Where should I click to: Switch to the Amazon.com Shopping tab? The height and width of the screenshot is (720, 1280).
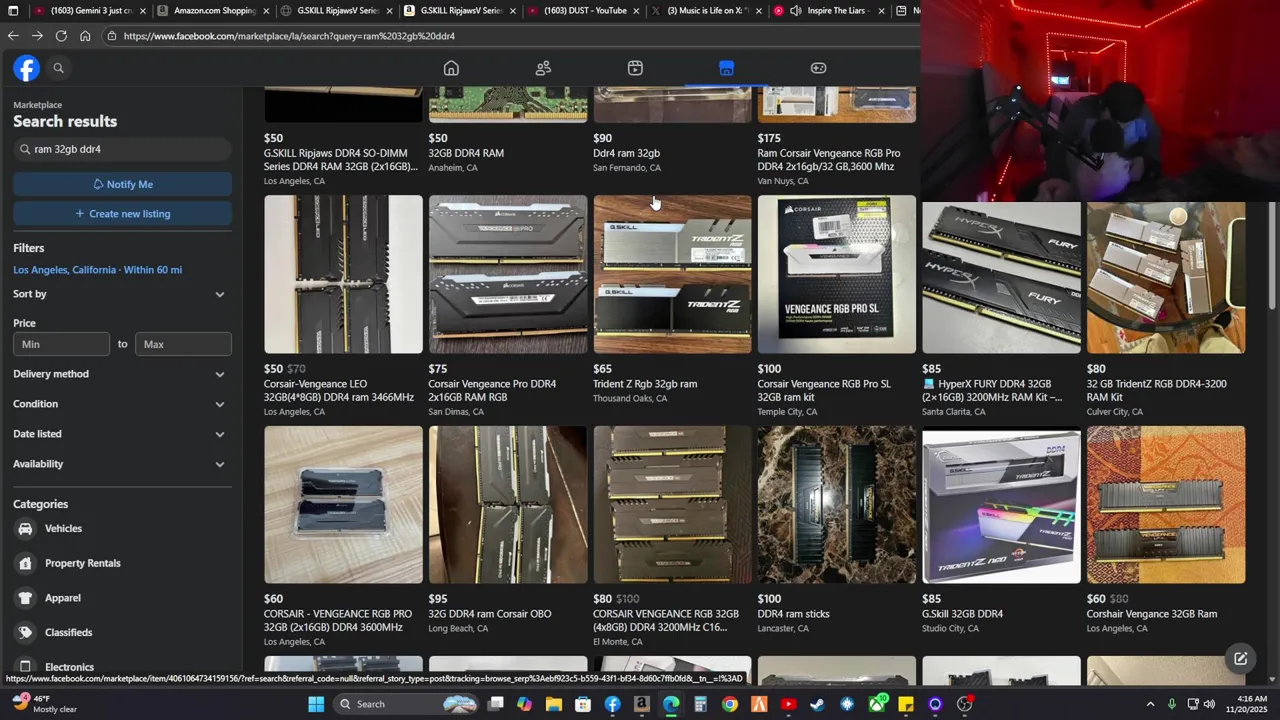pos(213,11)
